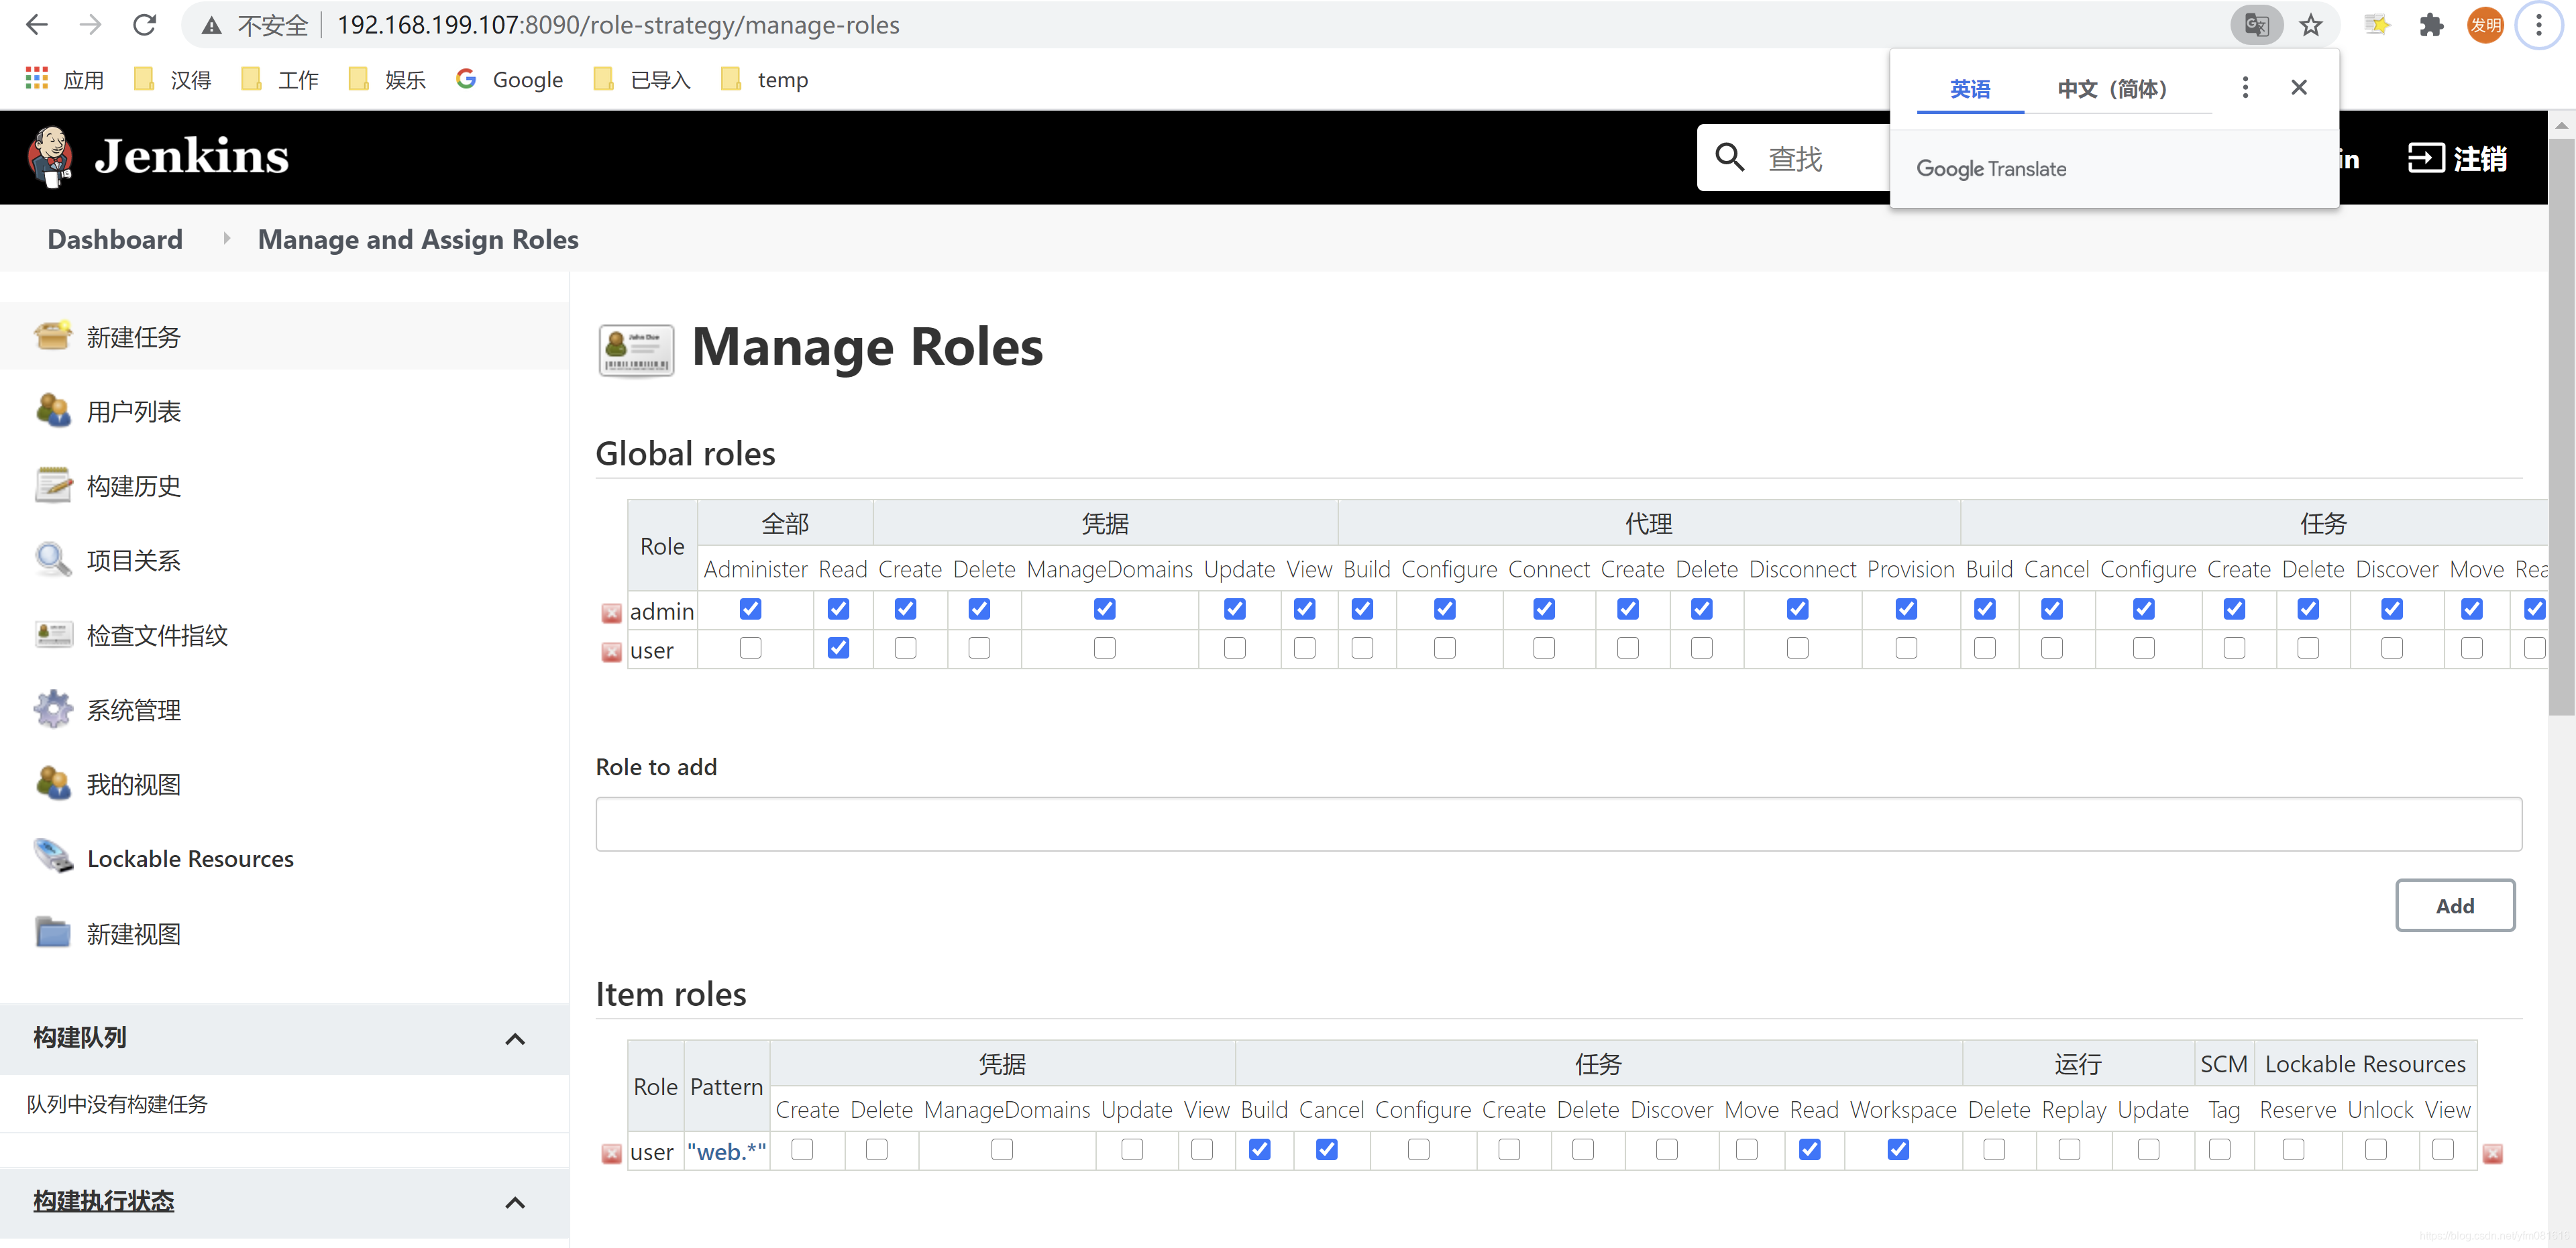
Task: Click the 检查文件指纹 icon
Action: [53, 635]
